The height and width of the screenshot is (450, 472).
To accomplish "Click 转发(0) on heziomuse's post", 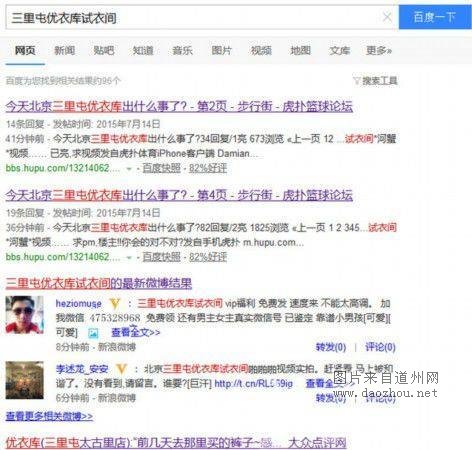I will [x=331, y=347].
